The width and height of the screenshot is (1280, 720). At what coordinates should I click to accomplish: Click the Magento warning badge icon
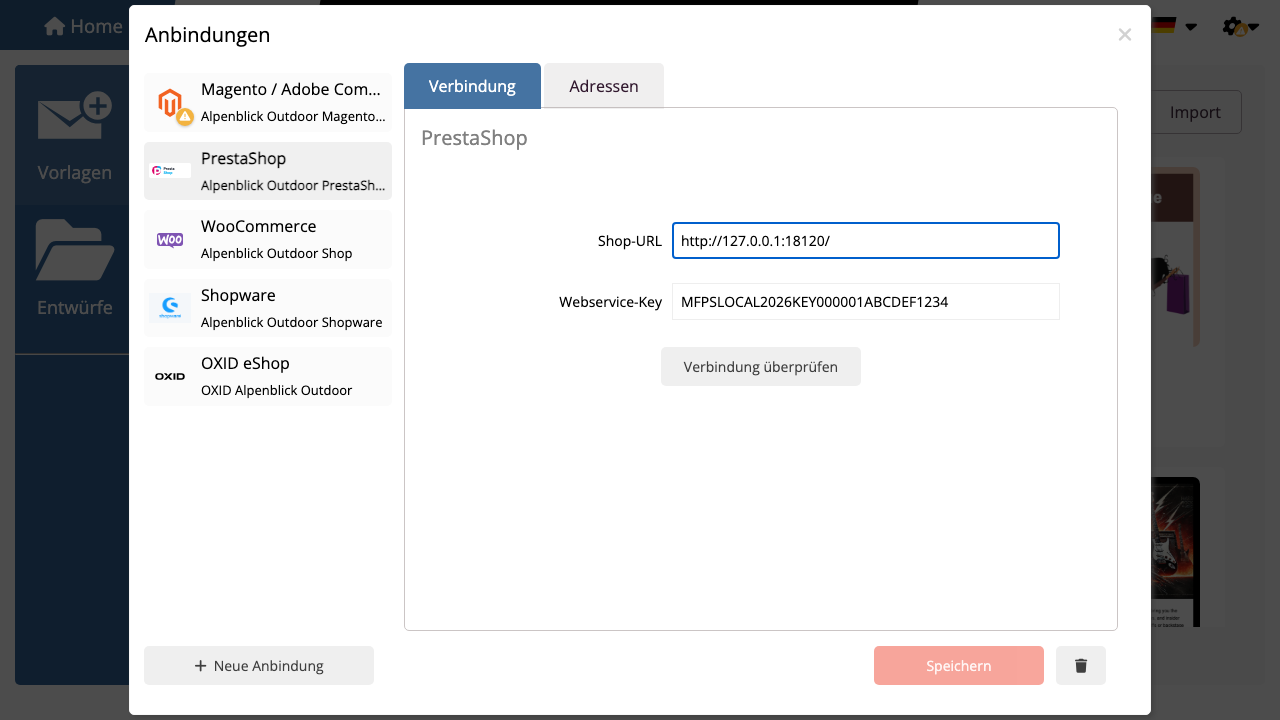185,117
